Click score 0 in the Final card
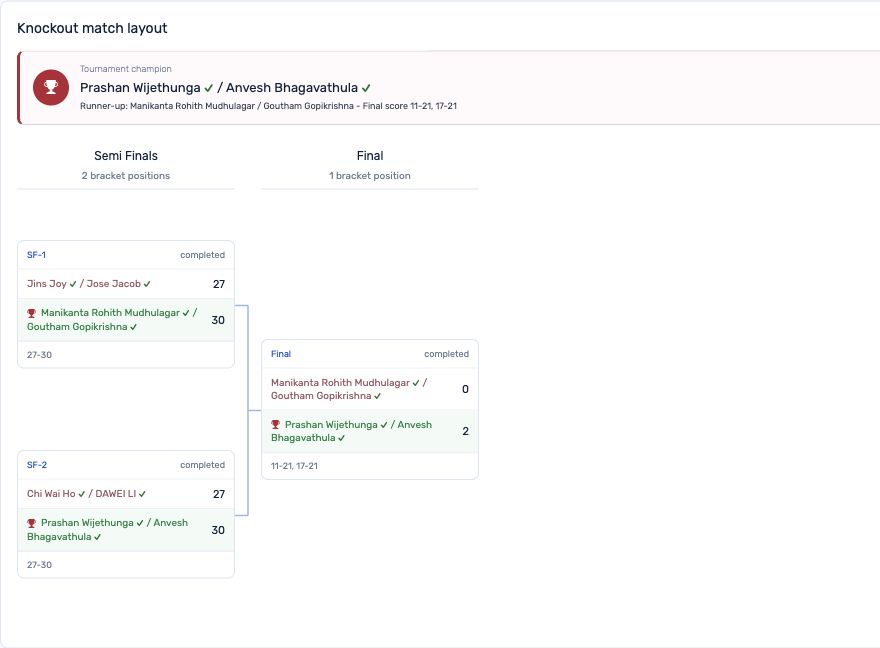Screen dimensions: 880x648 pos(465,389)
